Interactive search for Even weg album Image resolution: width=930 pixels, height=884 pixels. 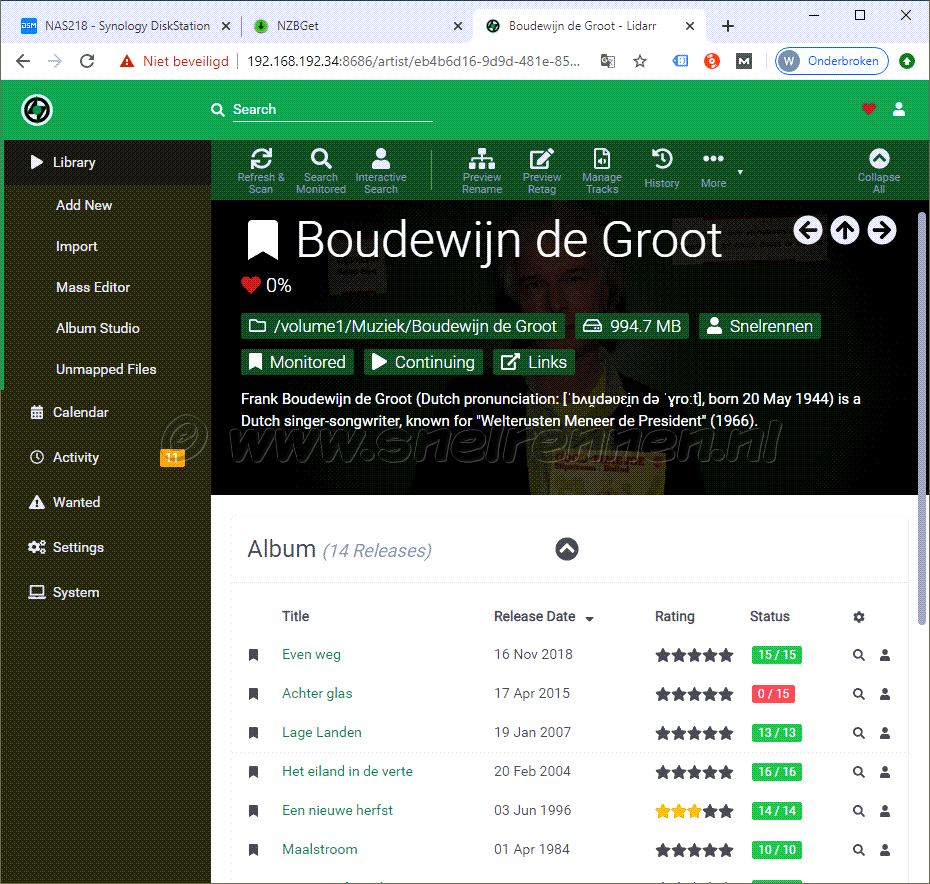885,655
